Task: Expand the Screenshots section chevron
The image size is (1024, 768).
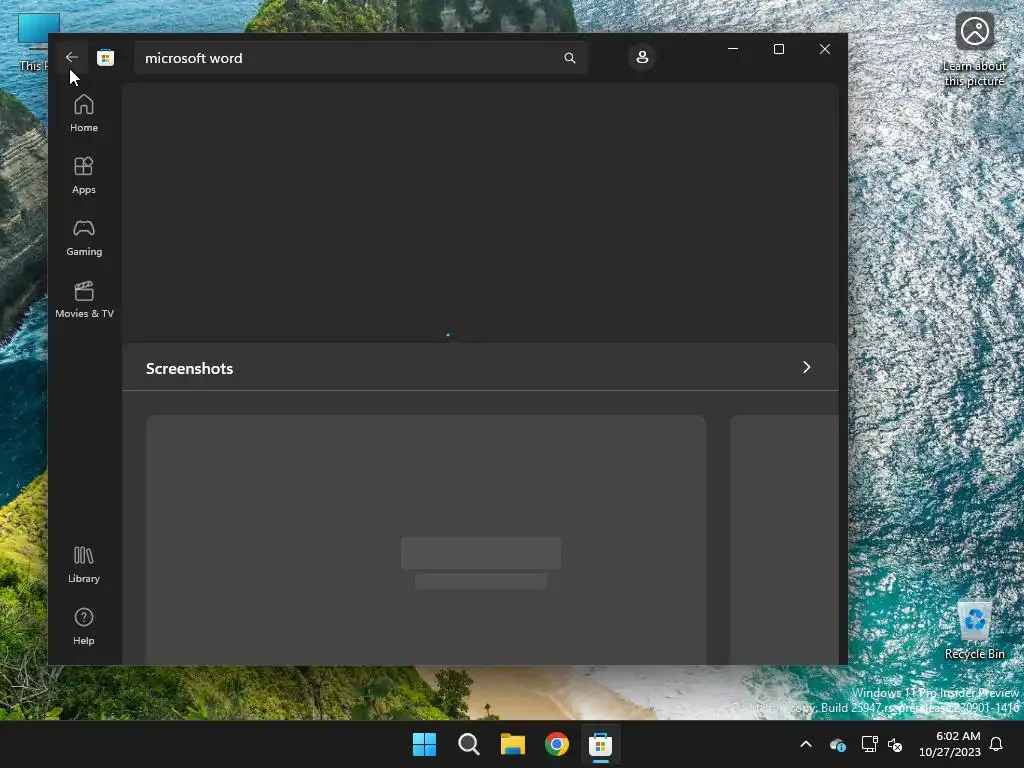Action: point(807,367)
